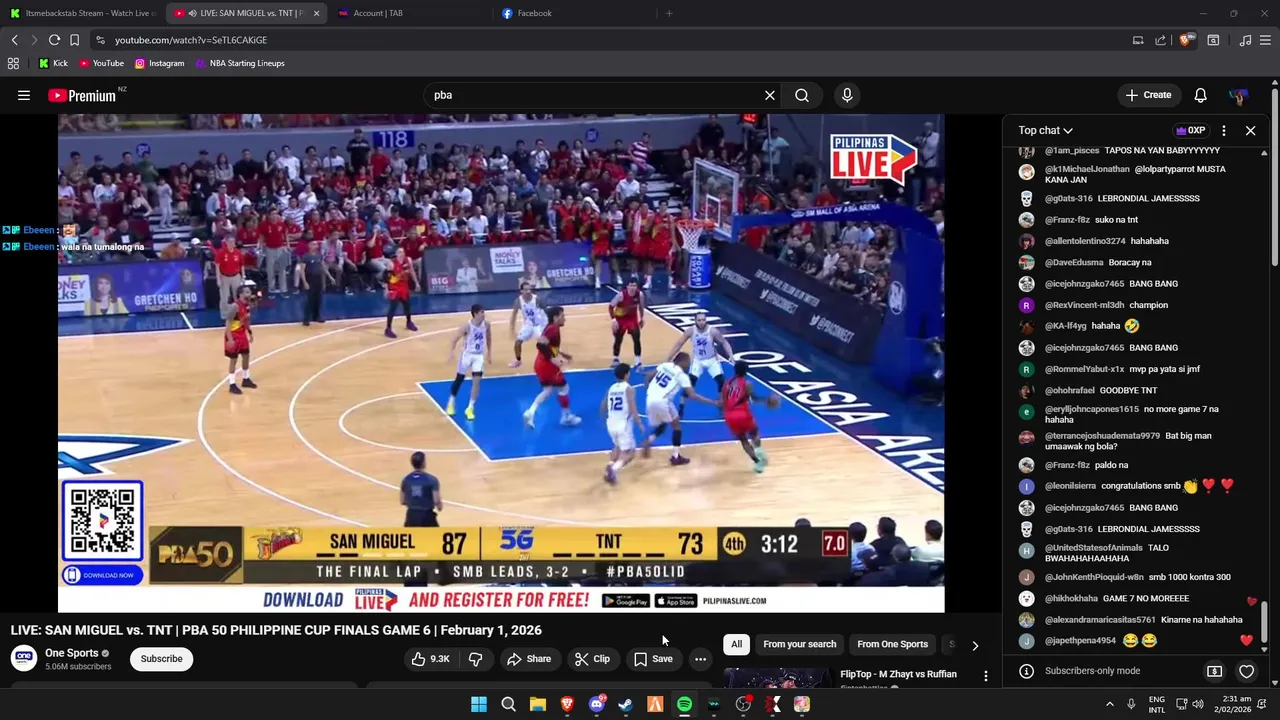Screen dimensions: 1280x720
Task: Click the Create button
Action: tap(1148, 95)
